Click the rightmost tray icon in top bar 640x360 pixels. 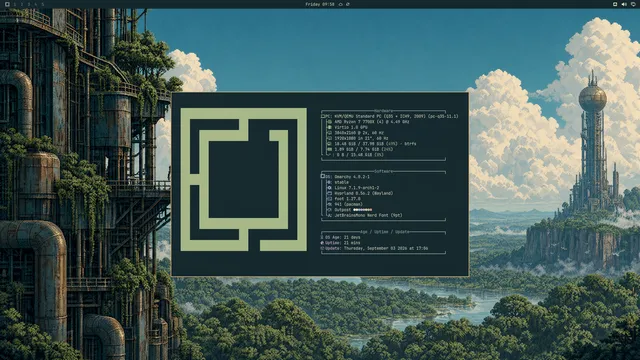tap(633, 4)
